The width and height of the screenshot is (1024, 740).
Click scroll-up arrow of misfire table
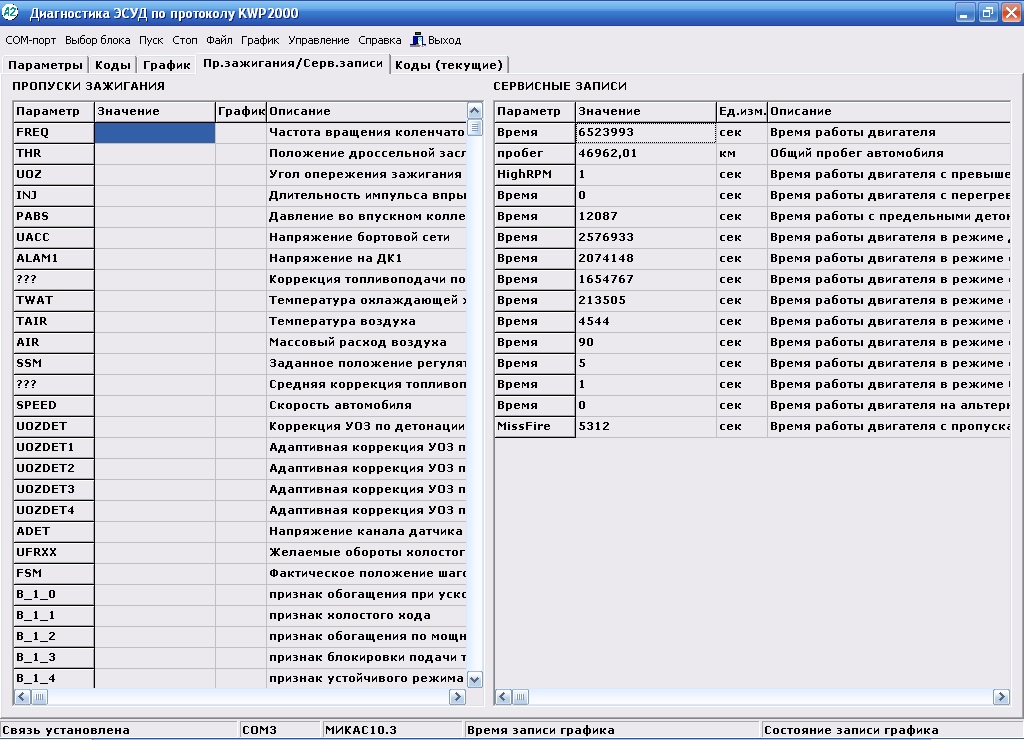[475, 110]
